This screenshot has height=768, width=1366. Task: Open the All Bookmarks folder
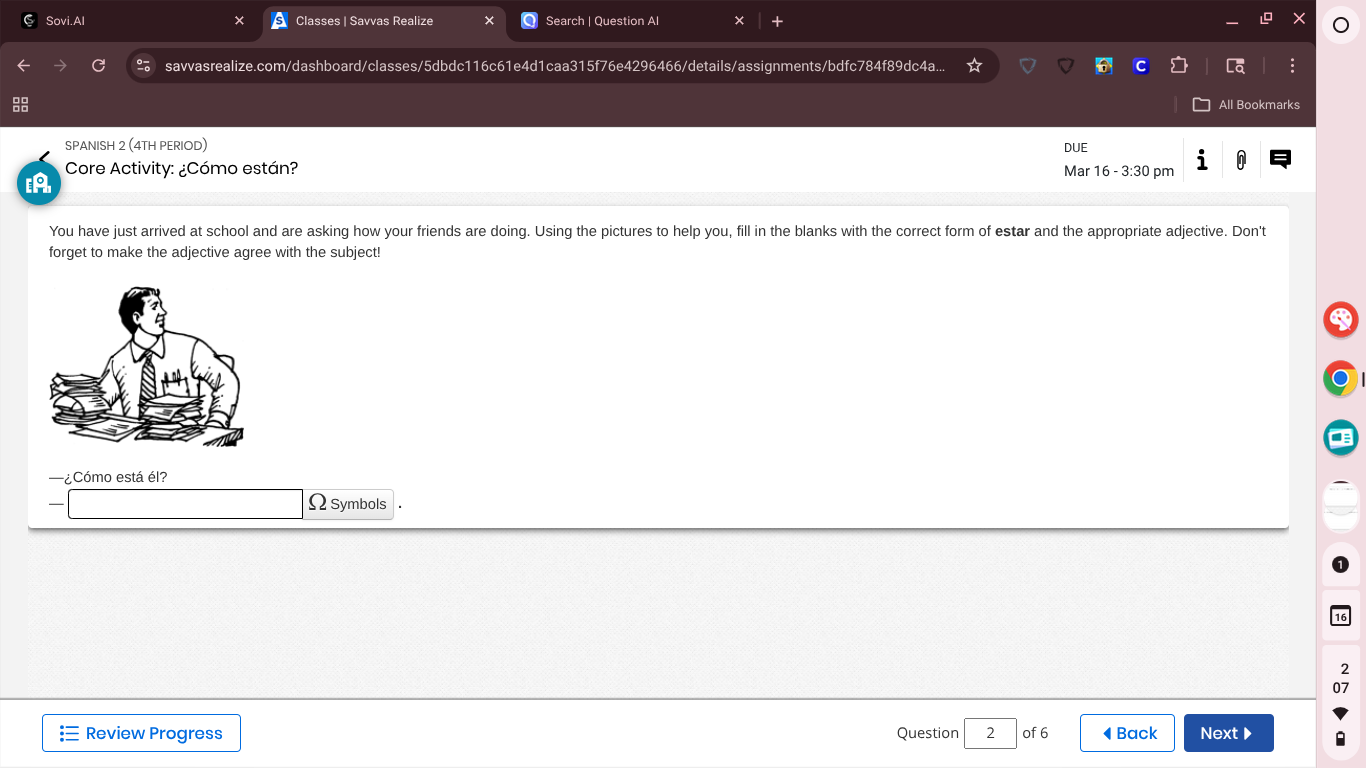pyautogui.click(x=1246, y=105)
